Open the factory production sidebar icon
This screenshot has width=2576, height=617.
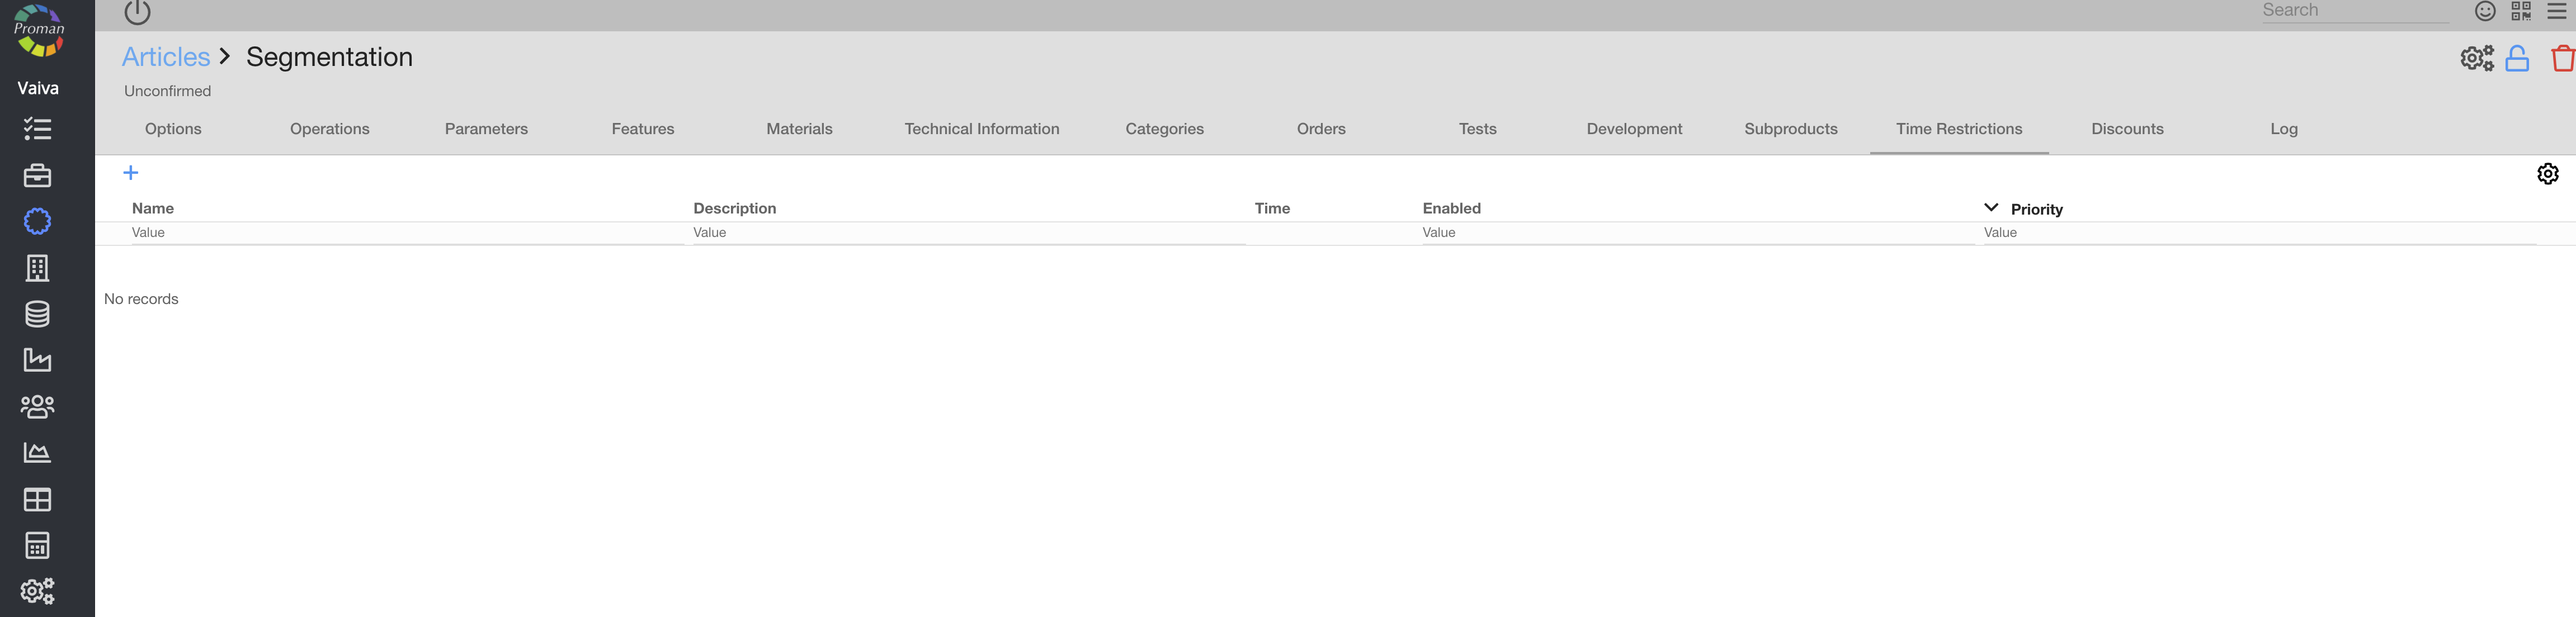click(37, 360)
